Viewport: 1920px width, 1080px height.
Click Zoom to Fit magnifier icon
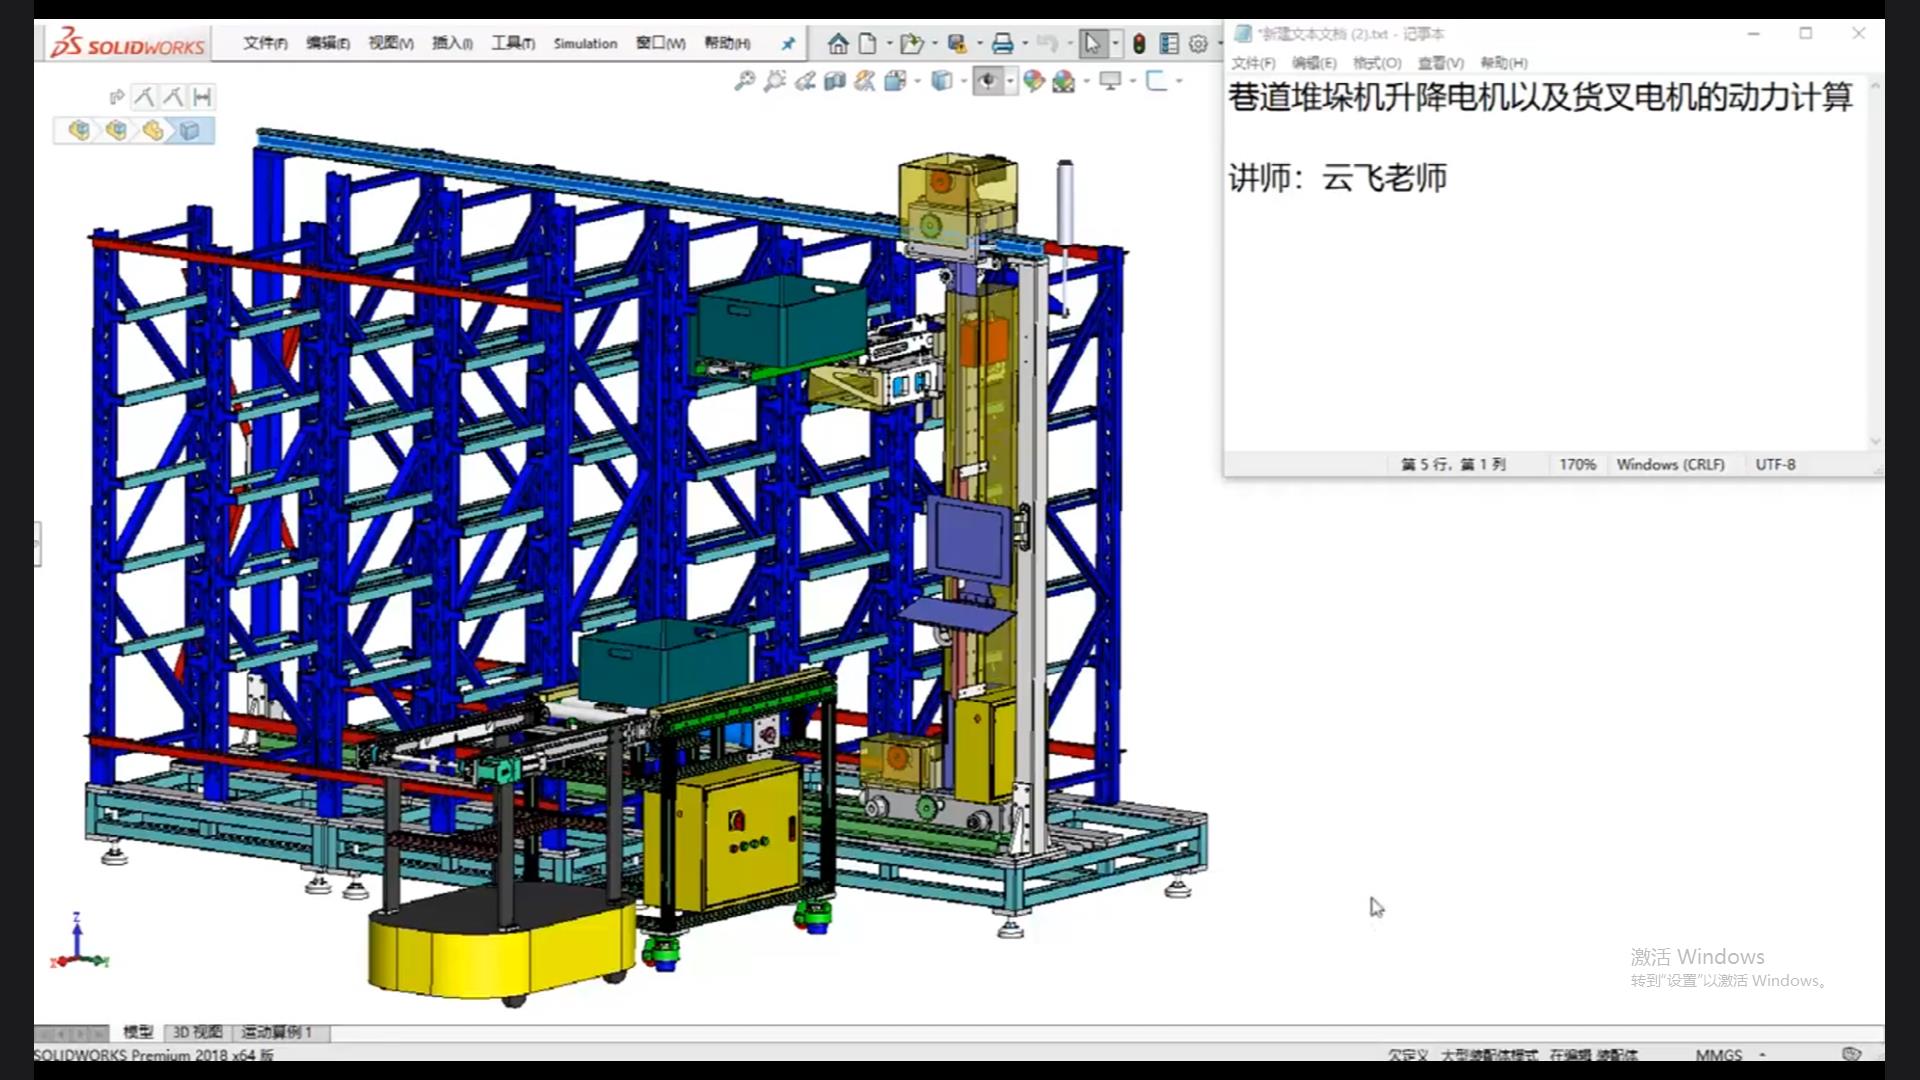tap(744, 81)
